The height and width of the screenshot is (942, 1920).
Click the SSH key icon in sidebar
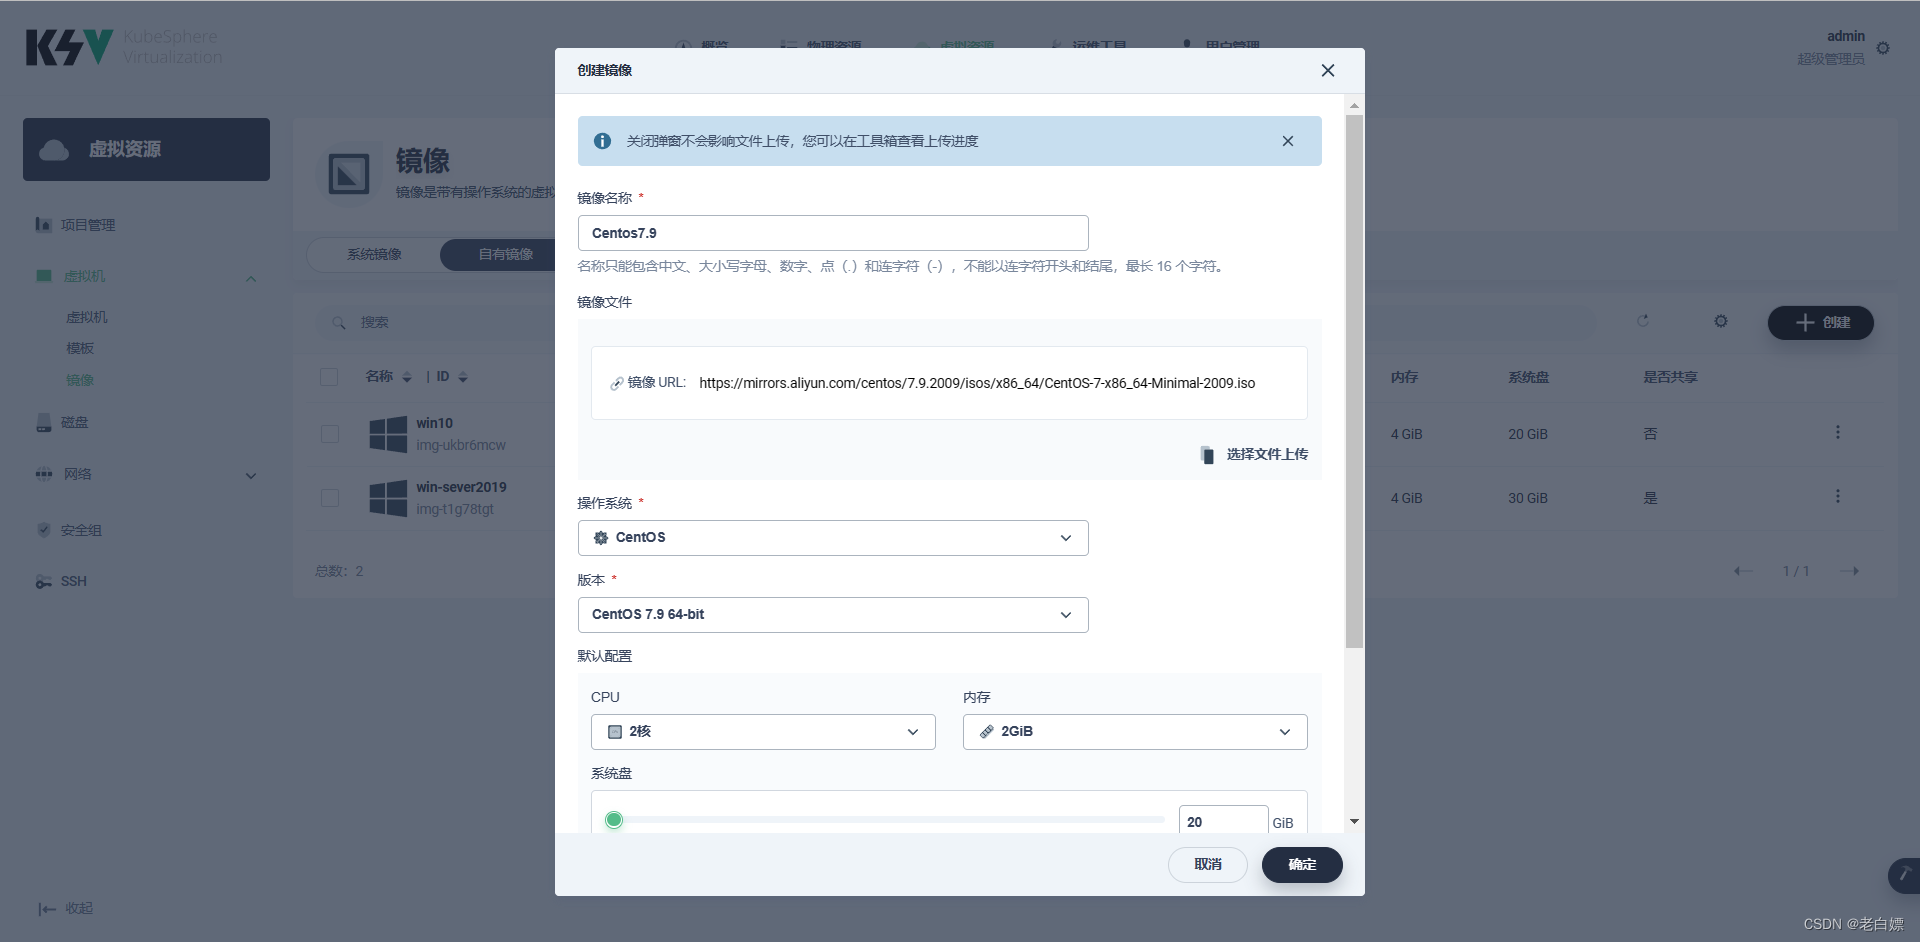pyautogui.click(x=44, y=581)
